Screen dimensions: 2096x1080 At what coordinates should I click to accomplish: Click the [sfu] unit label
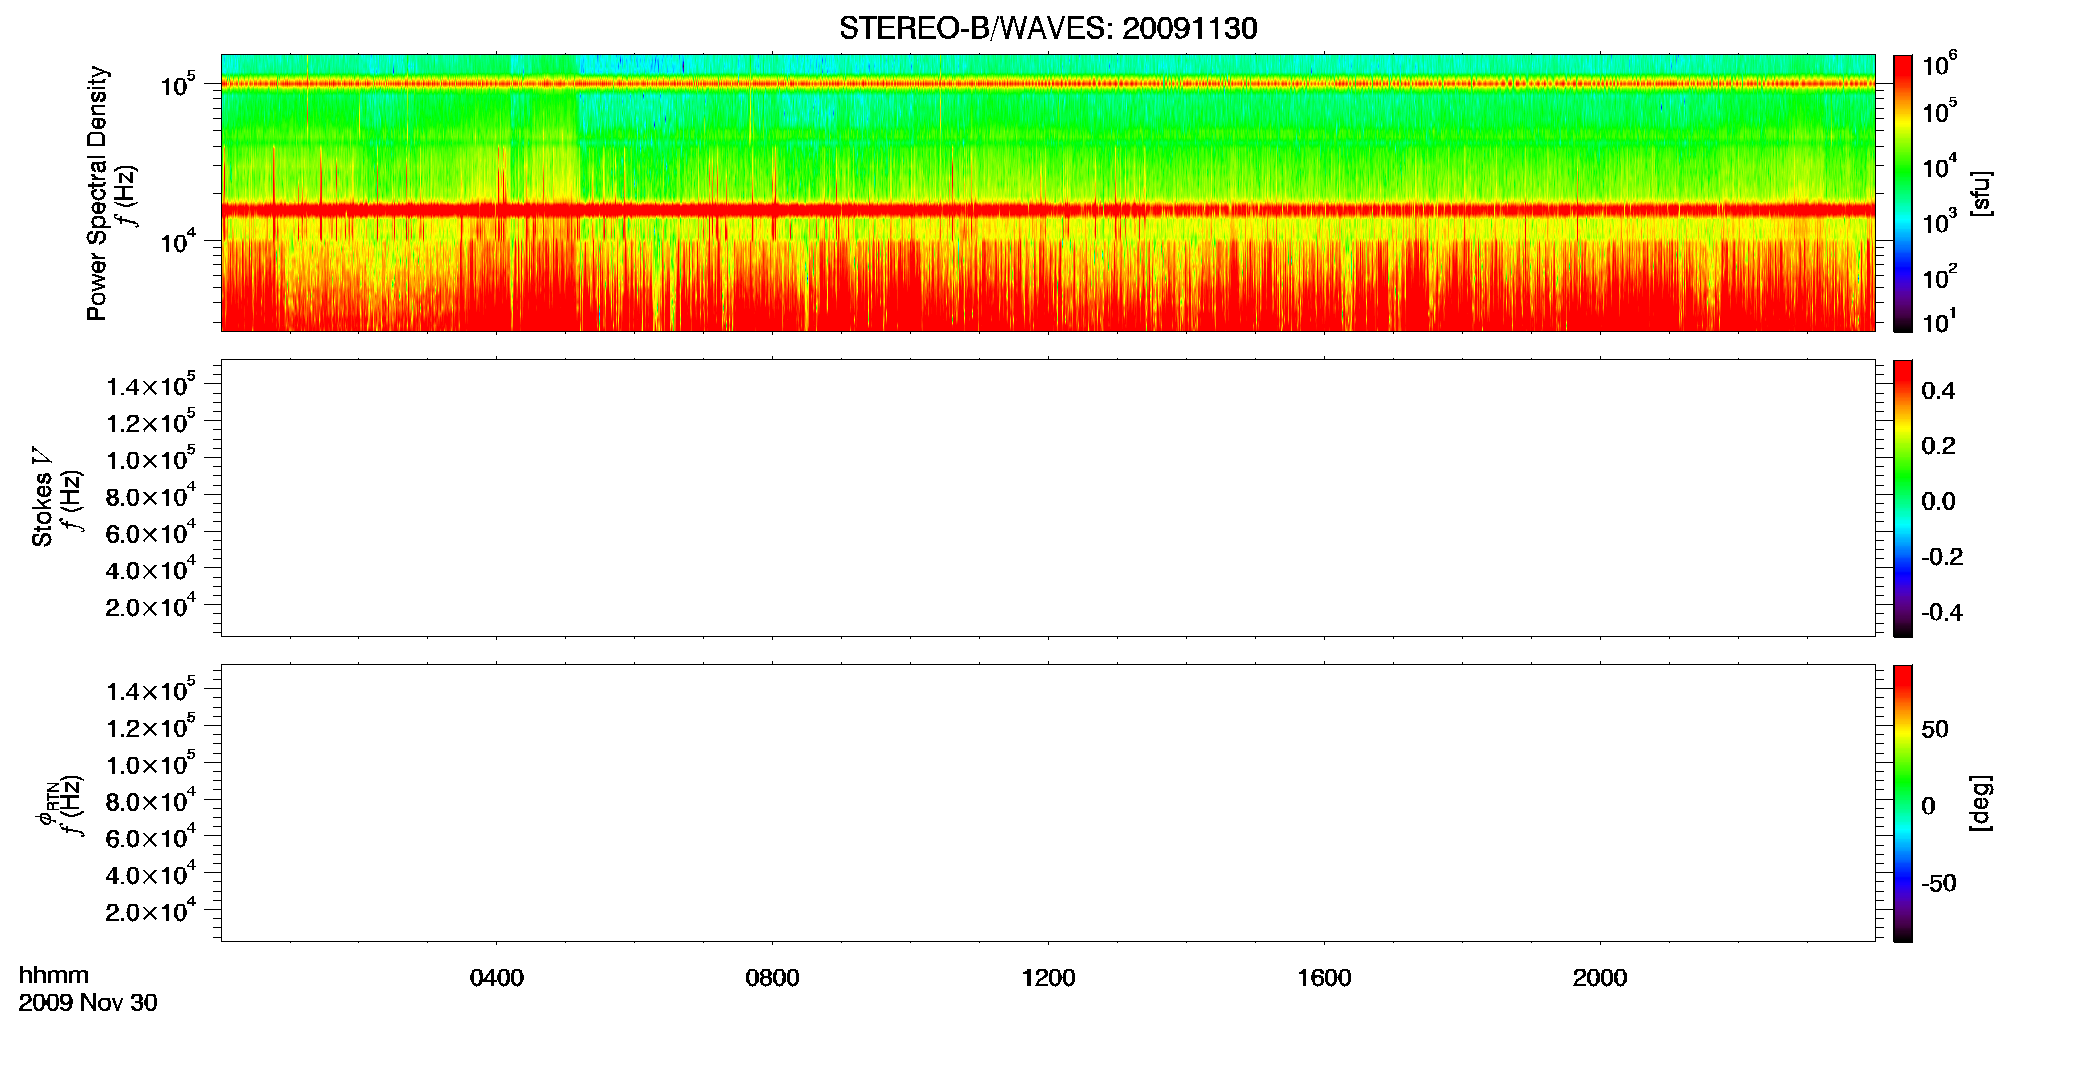(x=1981, y=194)
